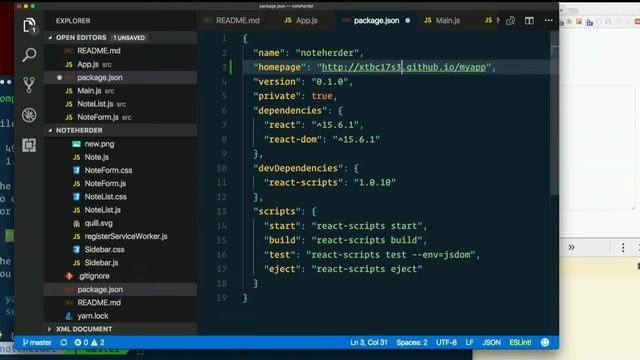Click the warnings triangle in status bar
640x360 pixels.
(94, 342)
